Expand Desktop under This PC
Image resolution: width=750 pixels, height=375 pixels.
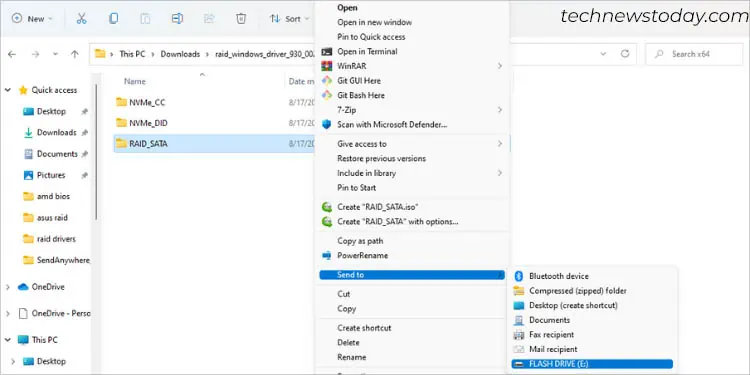click(13, 361)
